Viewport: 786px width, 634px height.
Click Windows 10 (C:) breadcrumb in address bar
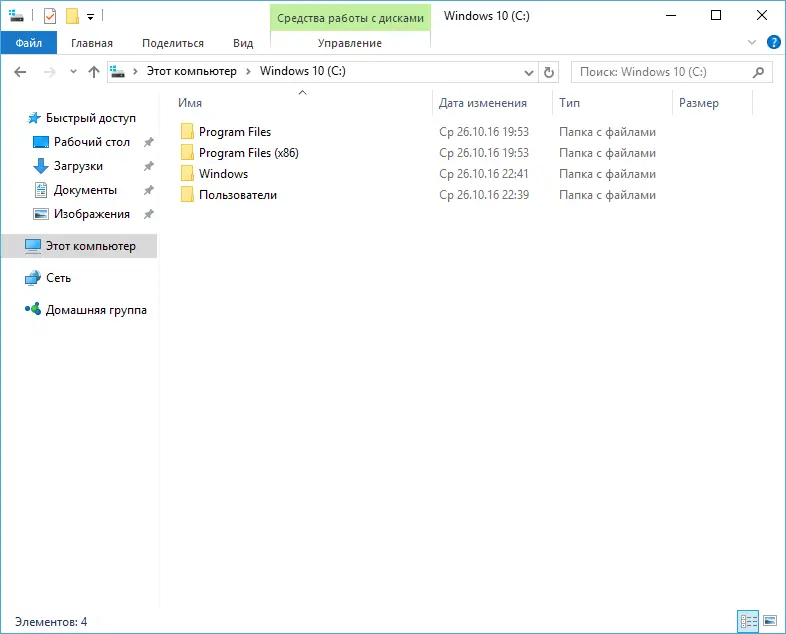click(x=303, y=71)
